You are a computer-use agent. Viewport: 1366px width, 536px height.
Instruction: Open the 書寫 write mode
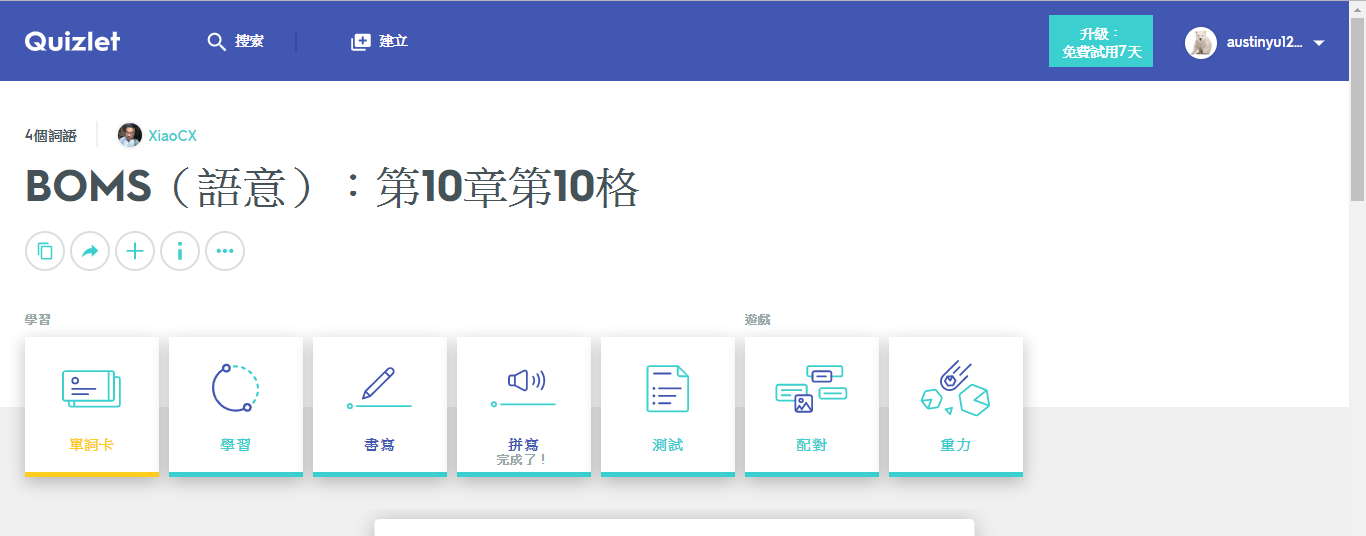tap(380, 407)
